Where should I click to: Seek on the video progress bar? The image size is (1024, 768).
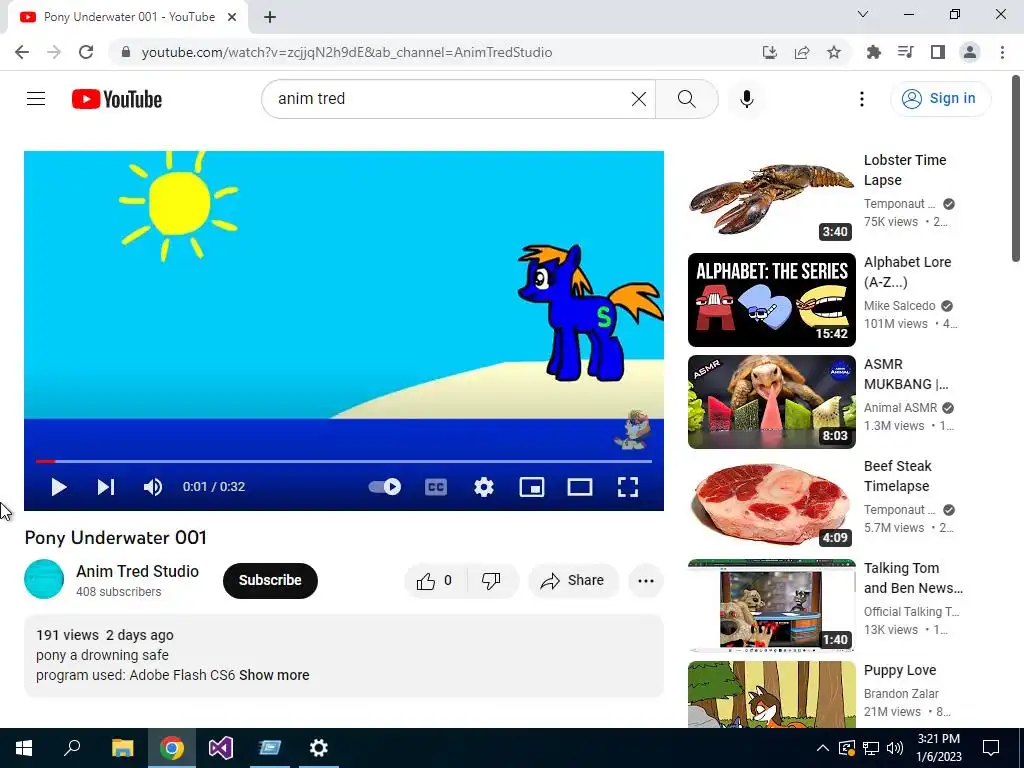pyautogui.click(x=344, y=461)
